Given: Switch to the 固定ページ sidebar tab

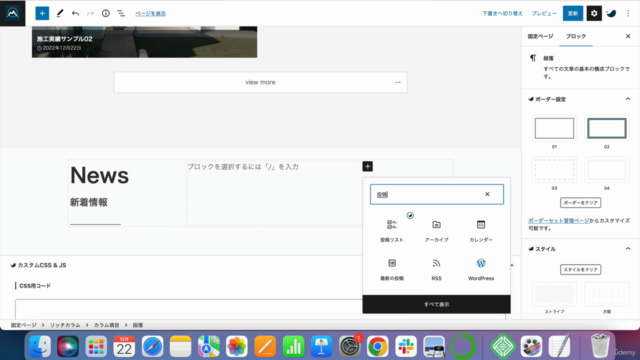Looking at the screenshot, I should click(x=540, y=36).
